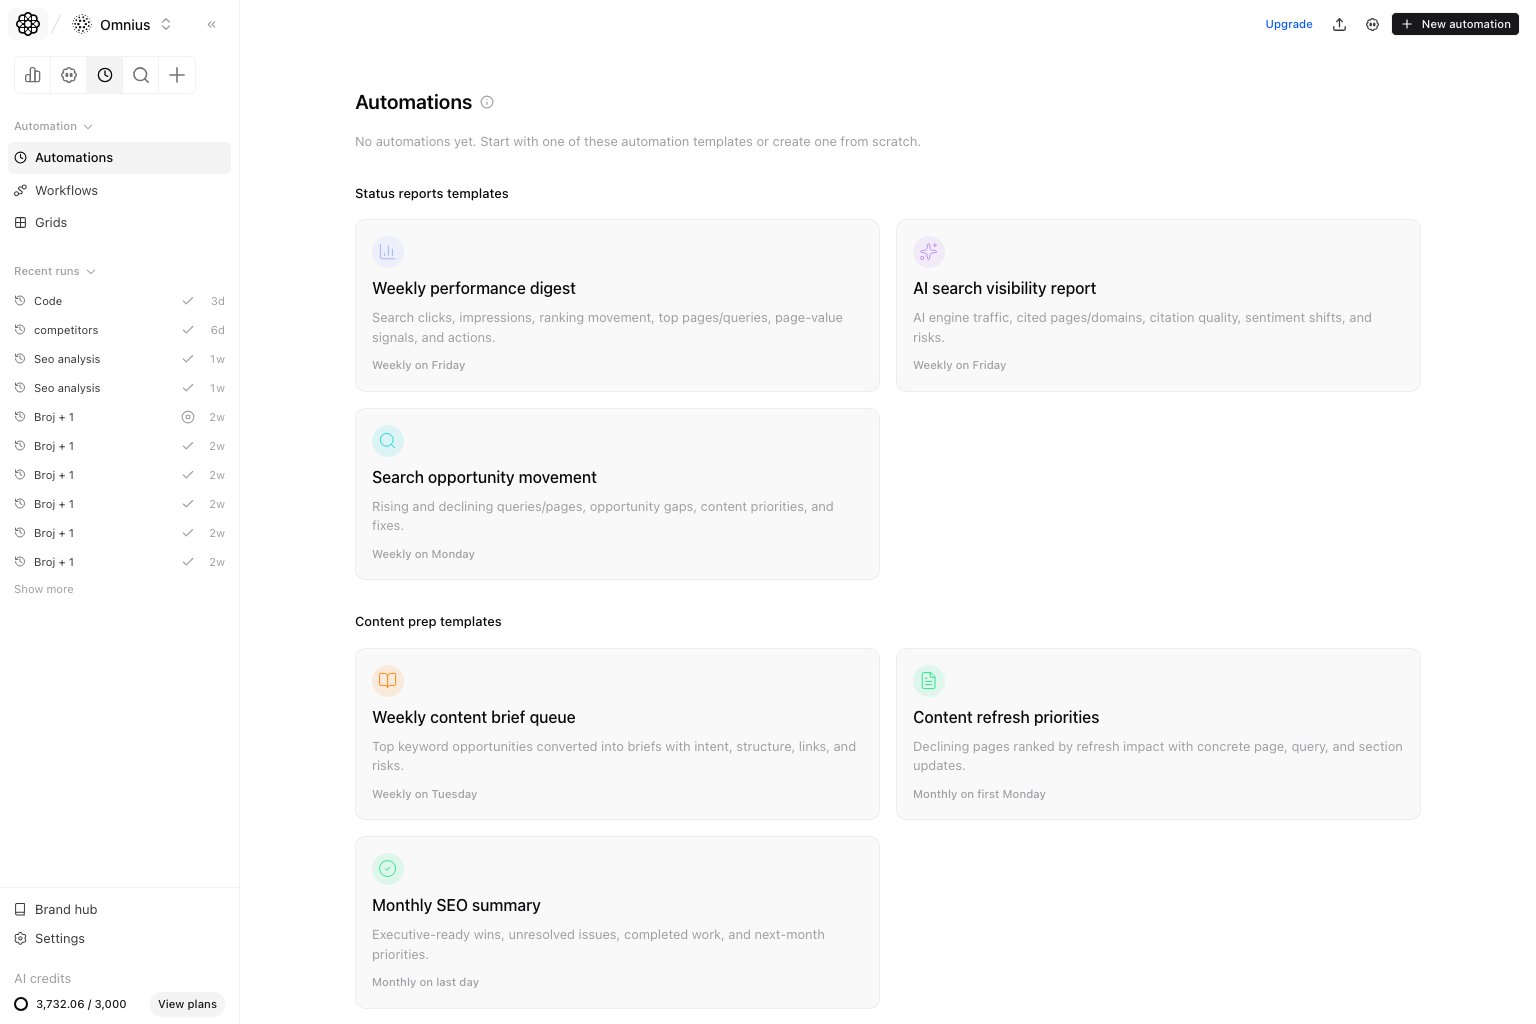Image resolution: width=1536 pixels, height=1024 pixels.
Task: Click the checkmark status on competitors run
Action: (188, 330)
